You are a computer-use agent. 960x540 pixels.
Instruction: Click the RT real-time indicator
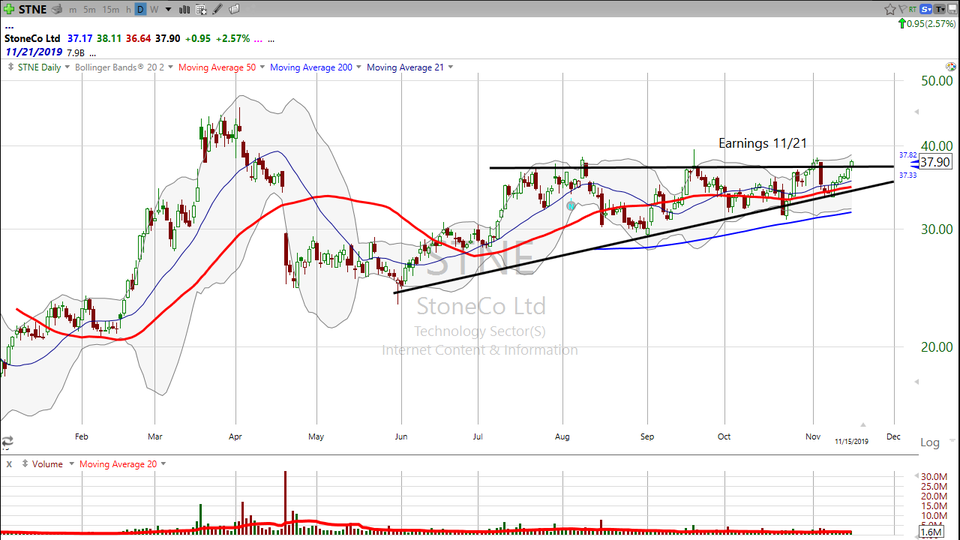(x=913, y=9)
